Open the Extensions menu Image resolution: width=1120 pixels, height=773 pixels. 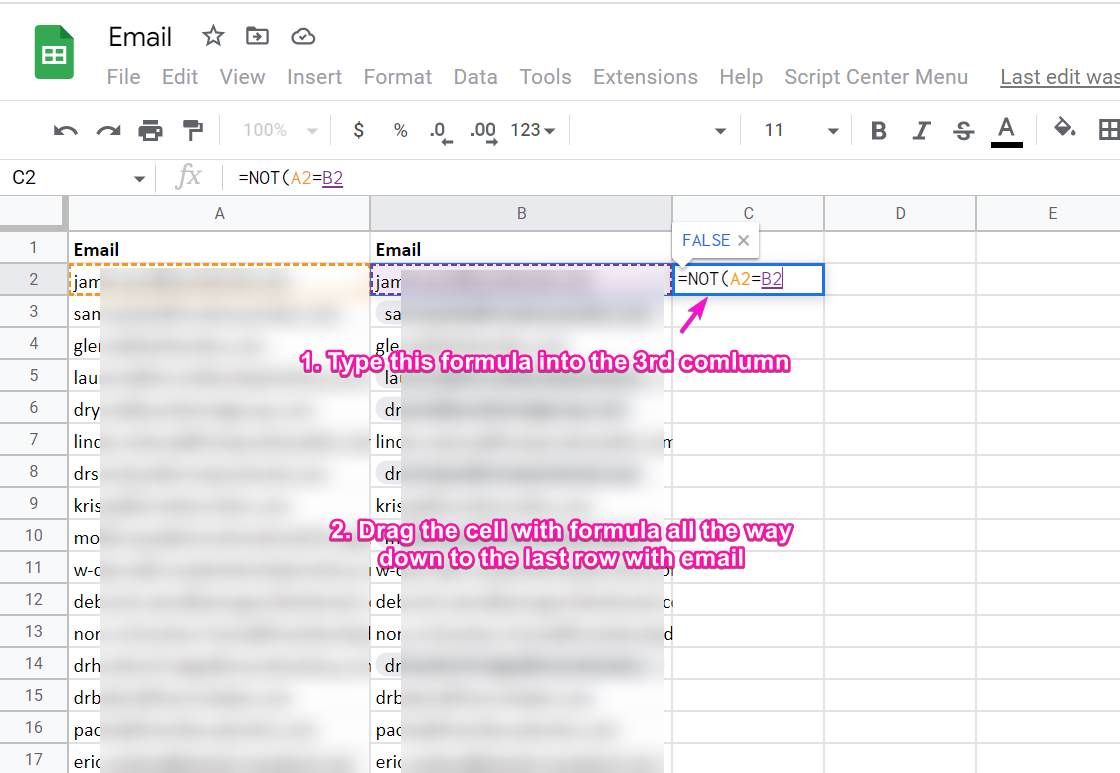[645, 77]
